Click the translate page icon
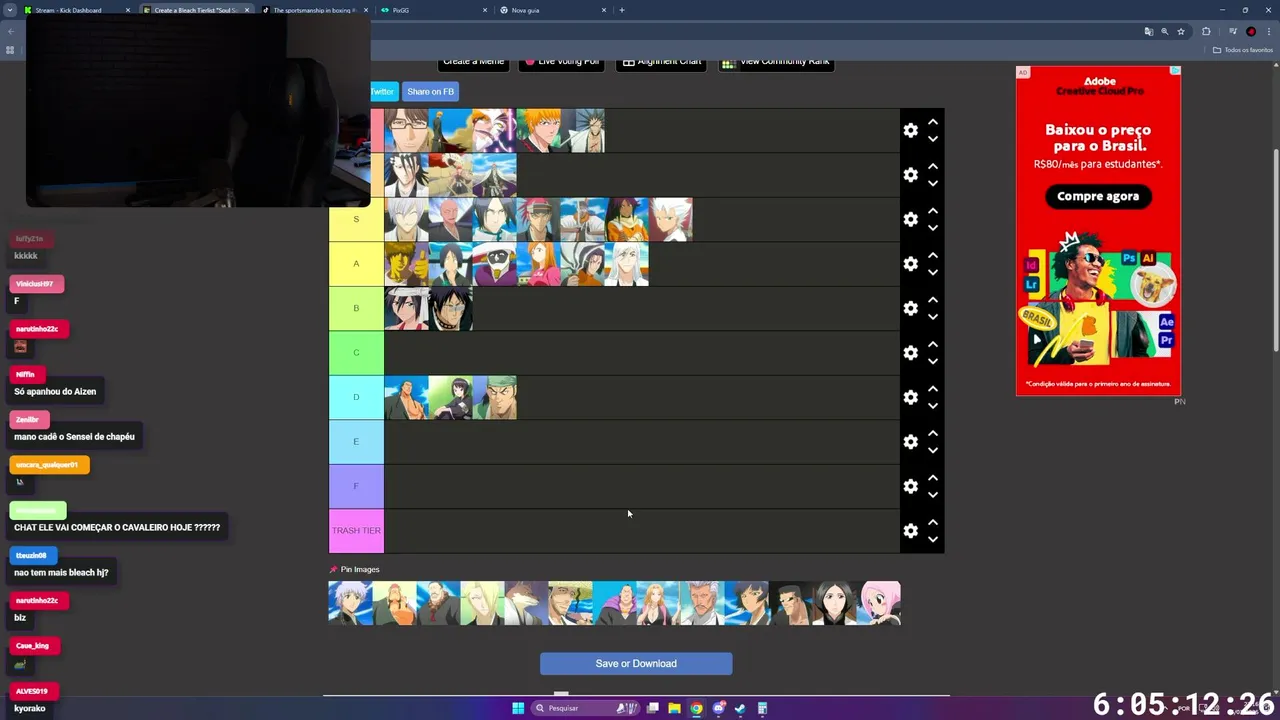This screenshot has height=720, width=1280. (1149, 32)
